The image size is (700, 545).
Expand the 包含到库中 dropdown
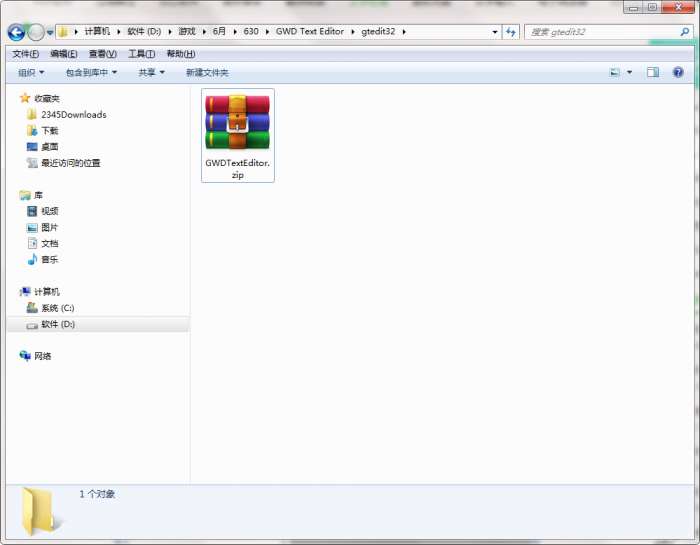click(91, 72)
